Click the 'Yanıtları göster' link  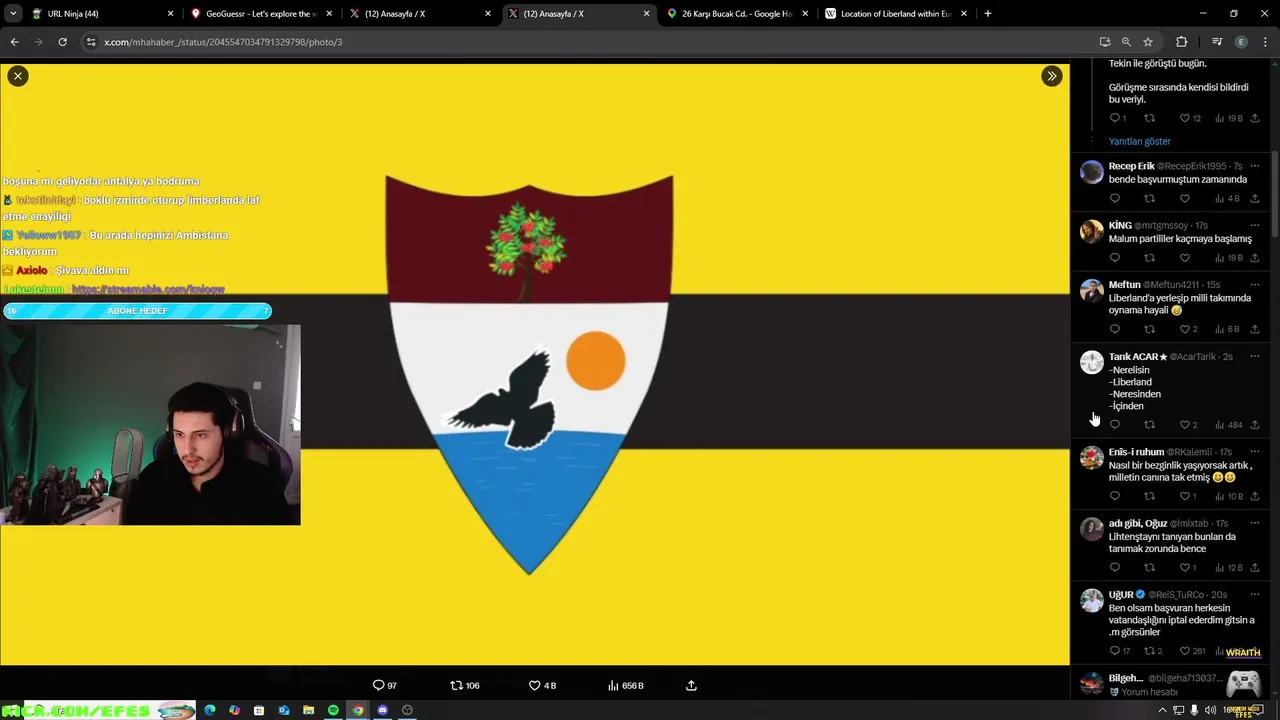pyautogui.click(x=1139, y=141)
